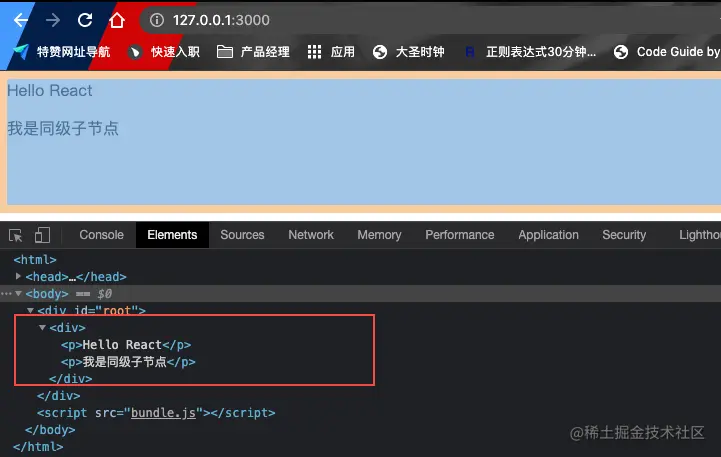Switch to the Network tab
The height and width of the screenshot is (457, 721).
pyautogui.click(x=311, y=235)
